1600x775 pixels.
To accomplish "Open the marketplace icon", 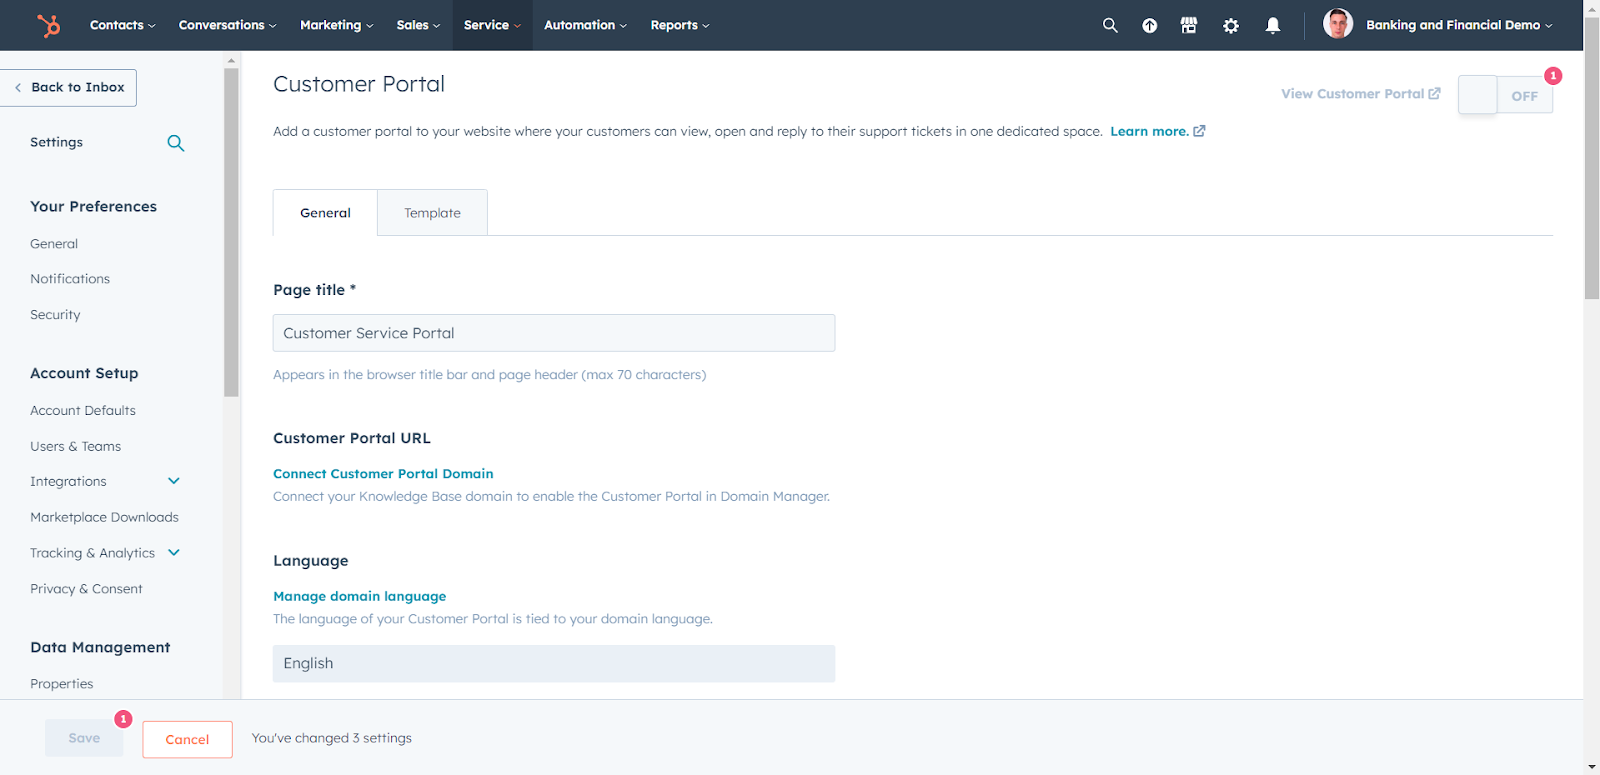I will tap(1189, 25).
